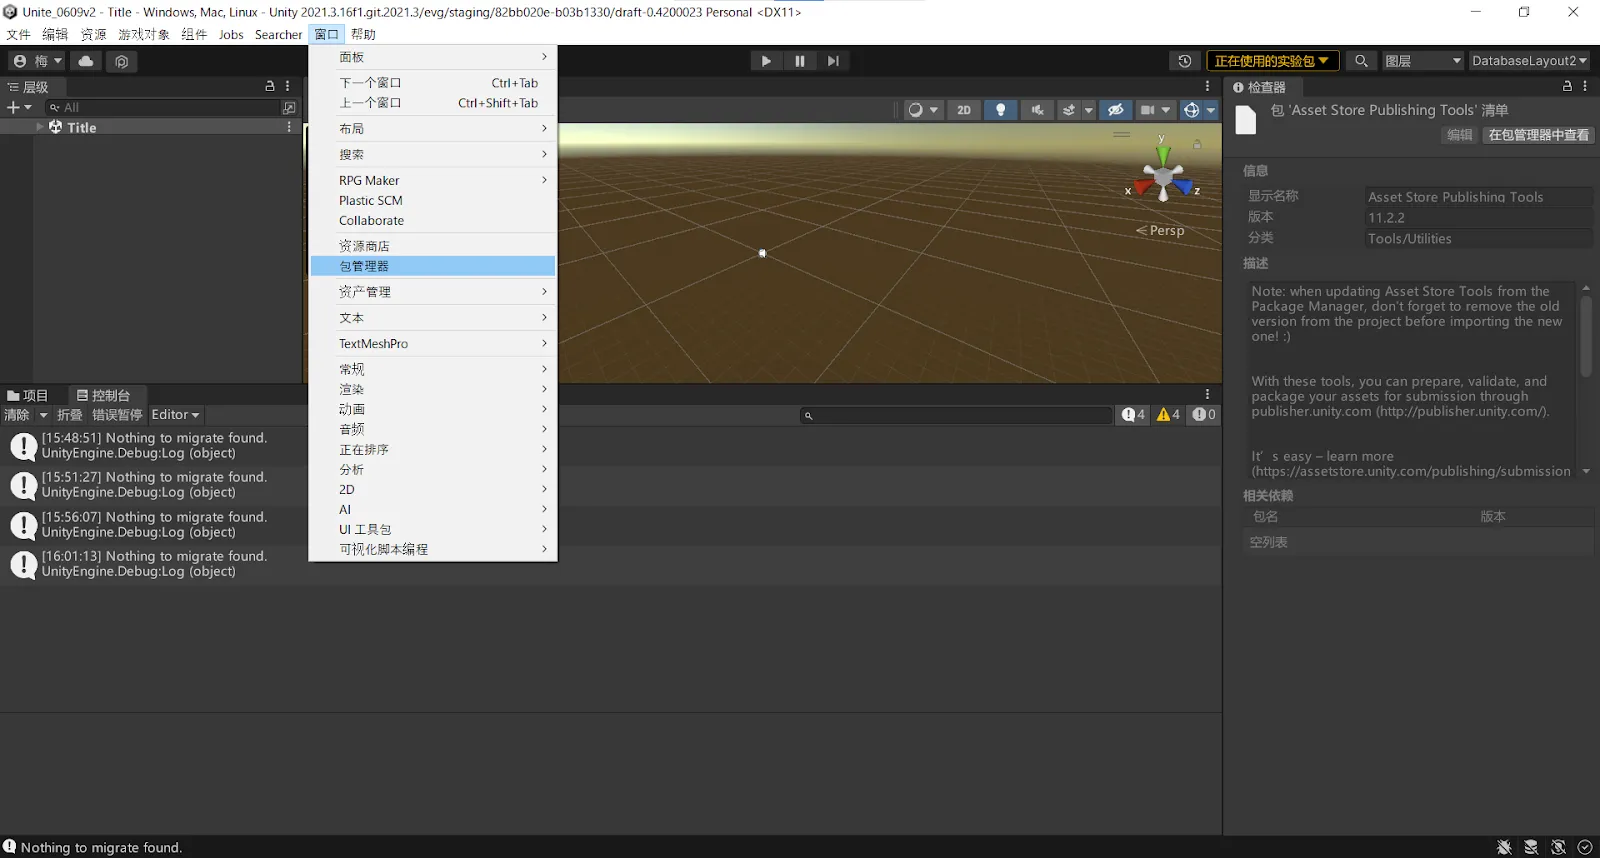Open the Editor dropdown in Console
The image size is (1600, 858).
[x=175, y=415]
